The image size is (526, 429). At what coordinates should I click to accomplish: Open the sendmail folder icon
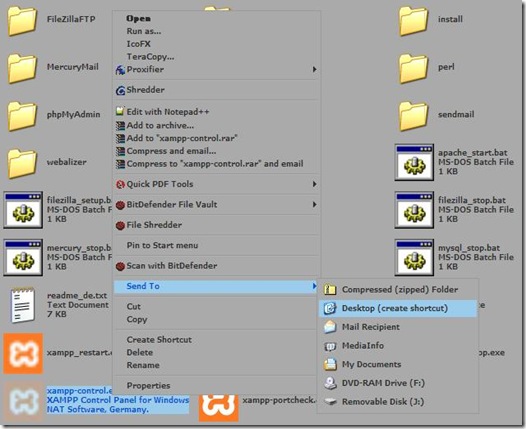(413, 116)
